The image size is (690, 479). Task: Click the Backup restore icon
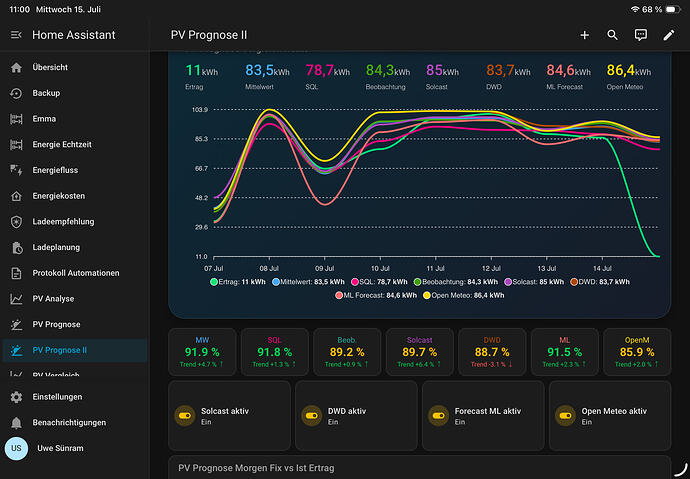[16, 93]
